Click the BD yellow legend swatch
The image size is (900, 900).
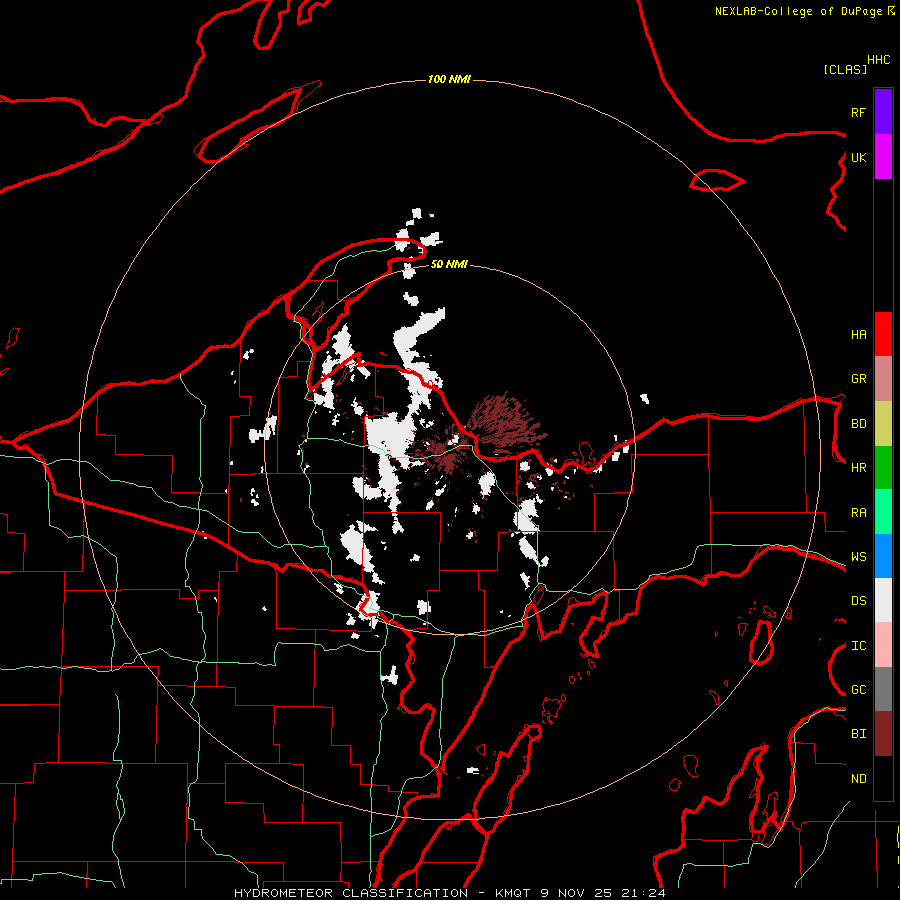coord(883,423)
